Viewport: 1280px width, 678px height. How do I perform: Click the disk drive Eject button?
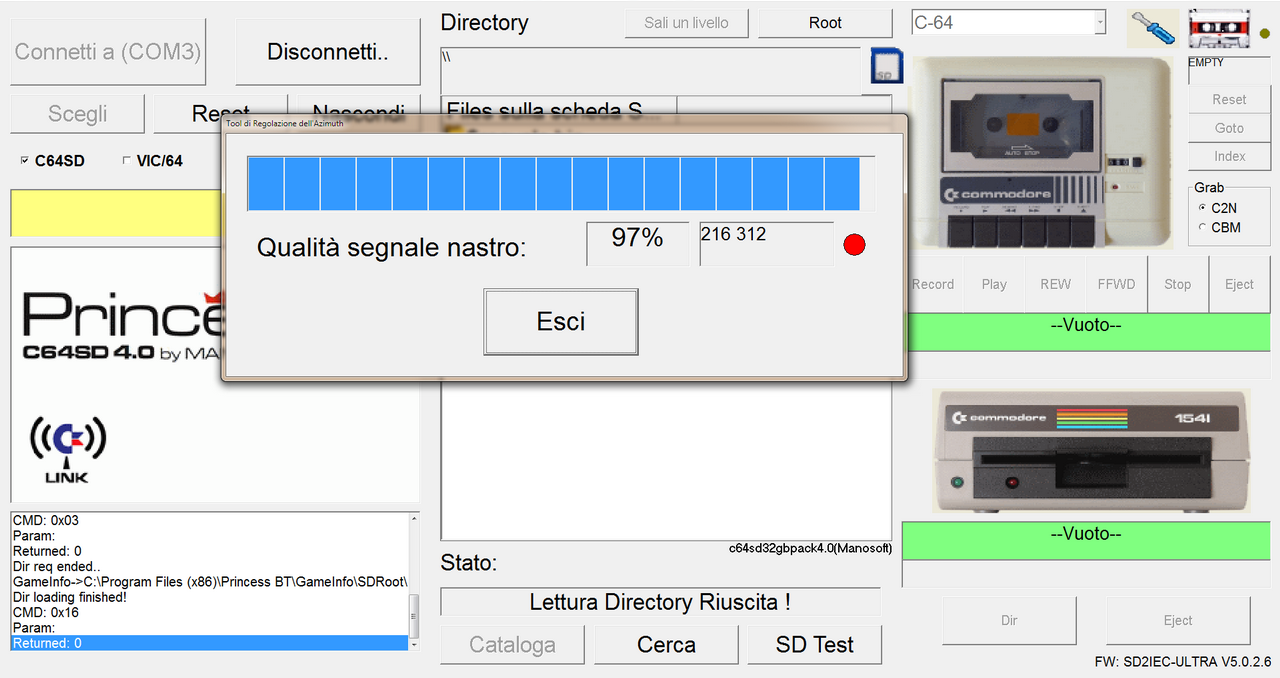(x=1178, y=620)
